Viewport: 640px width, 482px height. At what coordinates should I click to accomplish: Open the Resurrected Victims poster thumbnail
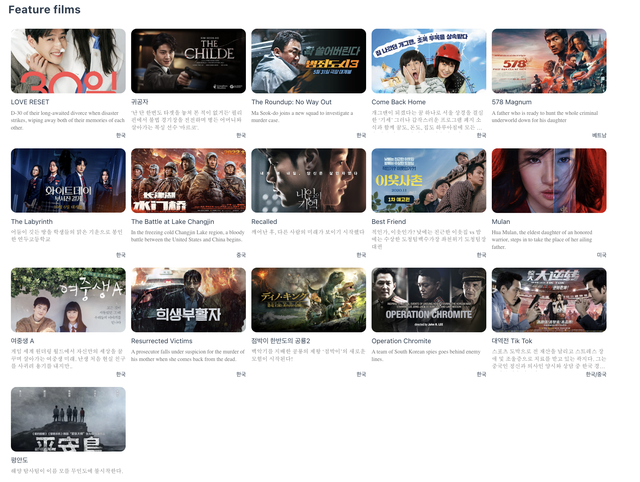coord(188,300)
